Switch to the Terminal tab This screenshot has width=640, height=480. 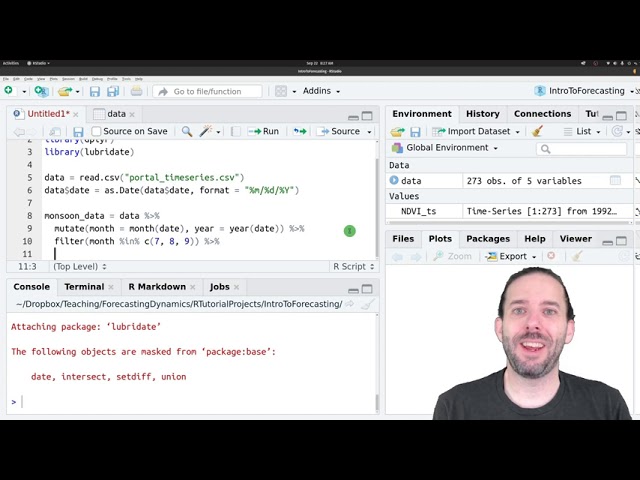coord(84,287)
